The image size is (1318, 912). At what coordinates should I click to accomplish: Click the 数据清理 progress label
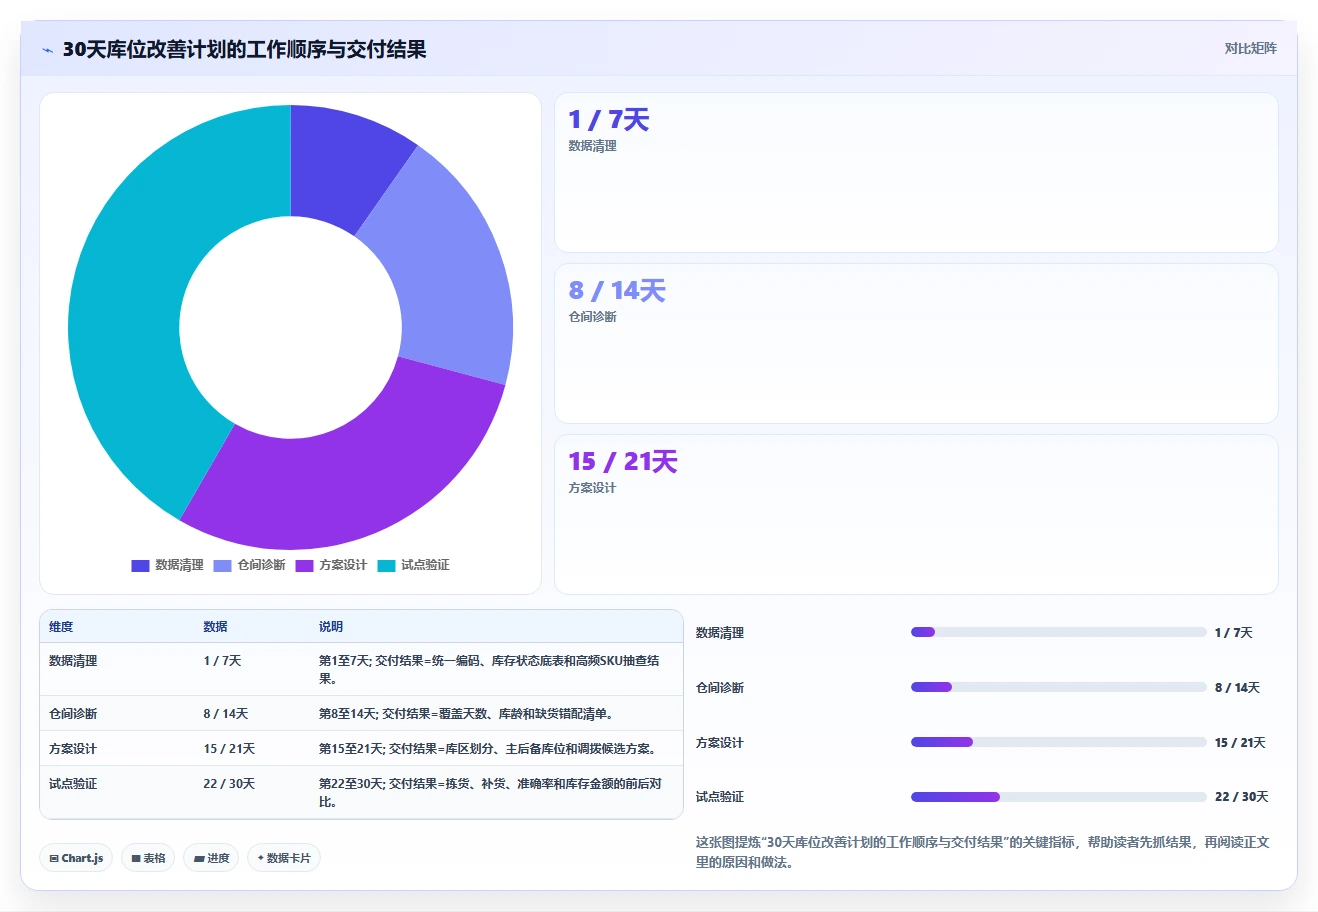point(720,633)
